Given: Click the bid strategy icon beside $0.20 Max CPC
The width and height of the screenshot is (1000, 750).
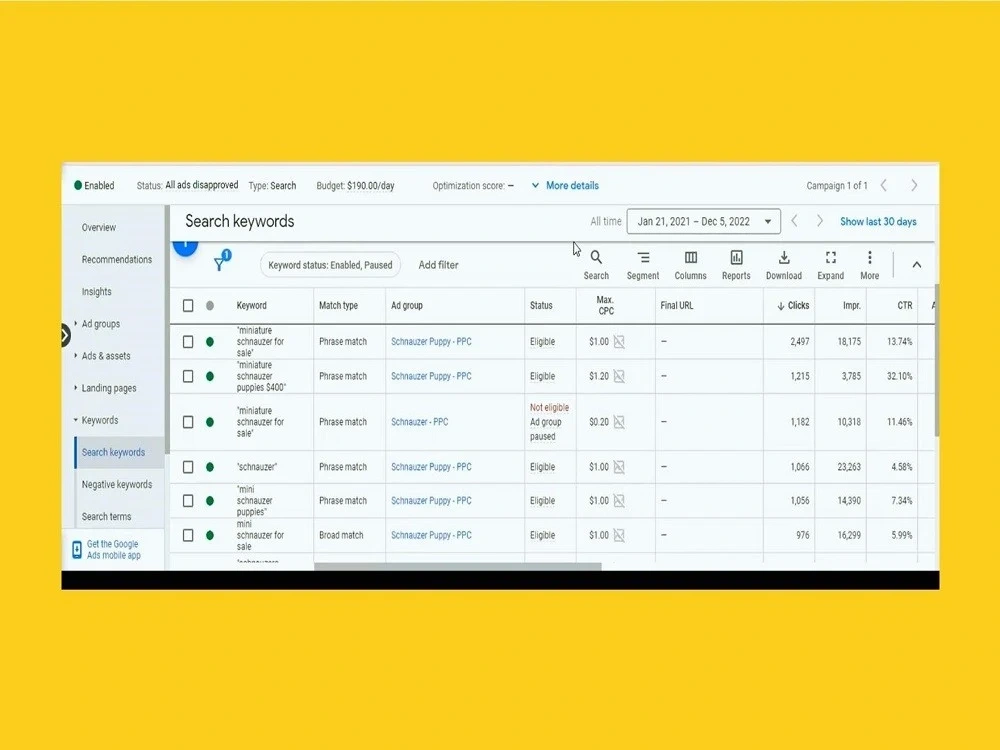Looking at the screenshot, I should (619, 422).
